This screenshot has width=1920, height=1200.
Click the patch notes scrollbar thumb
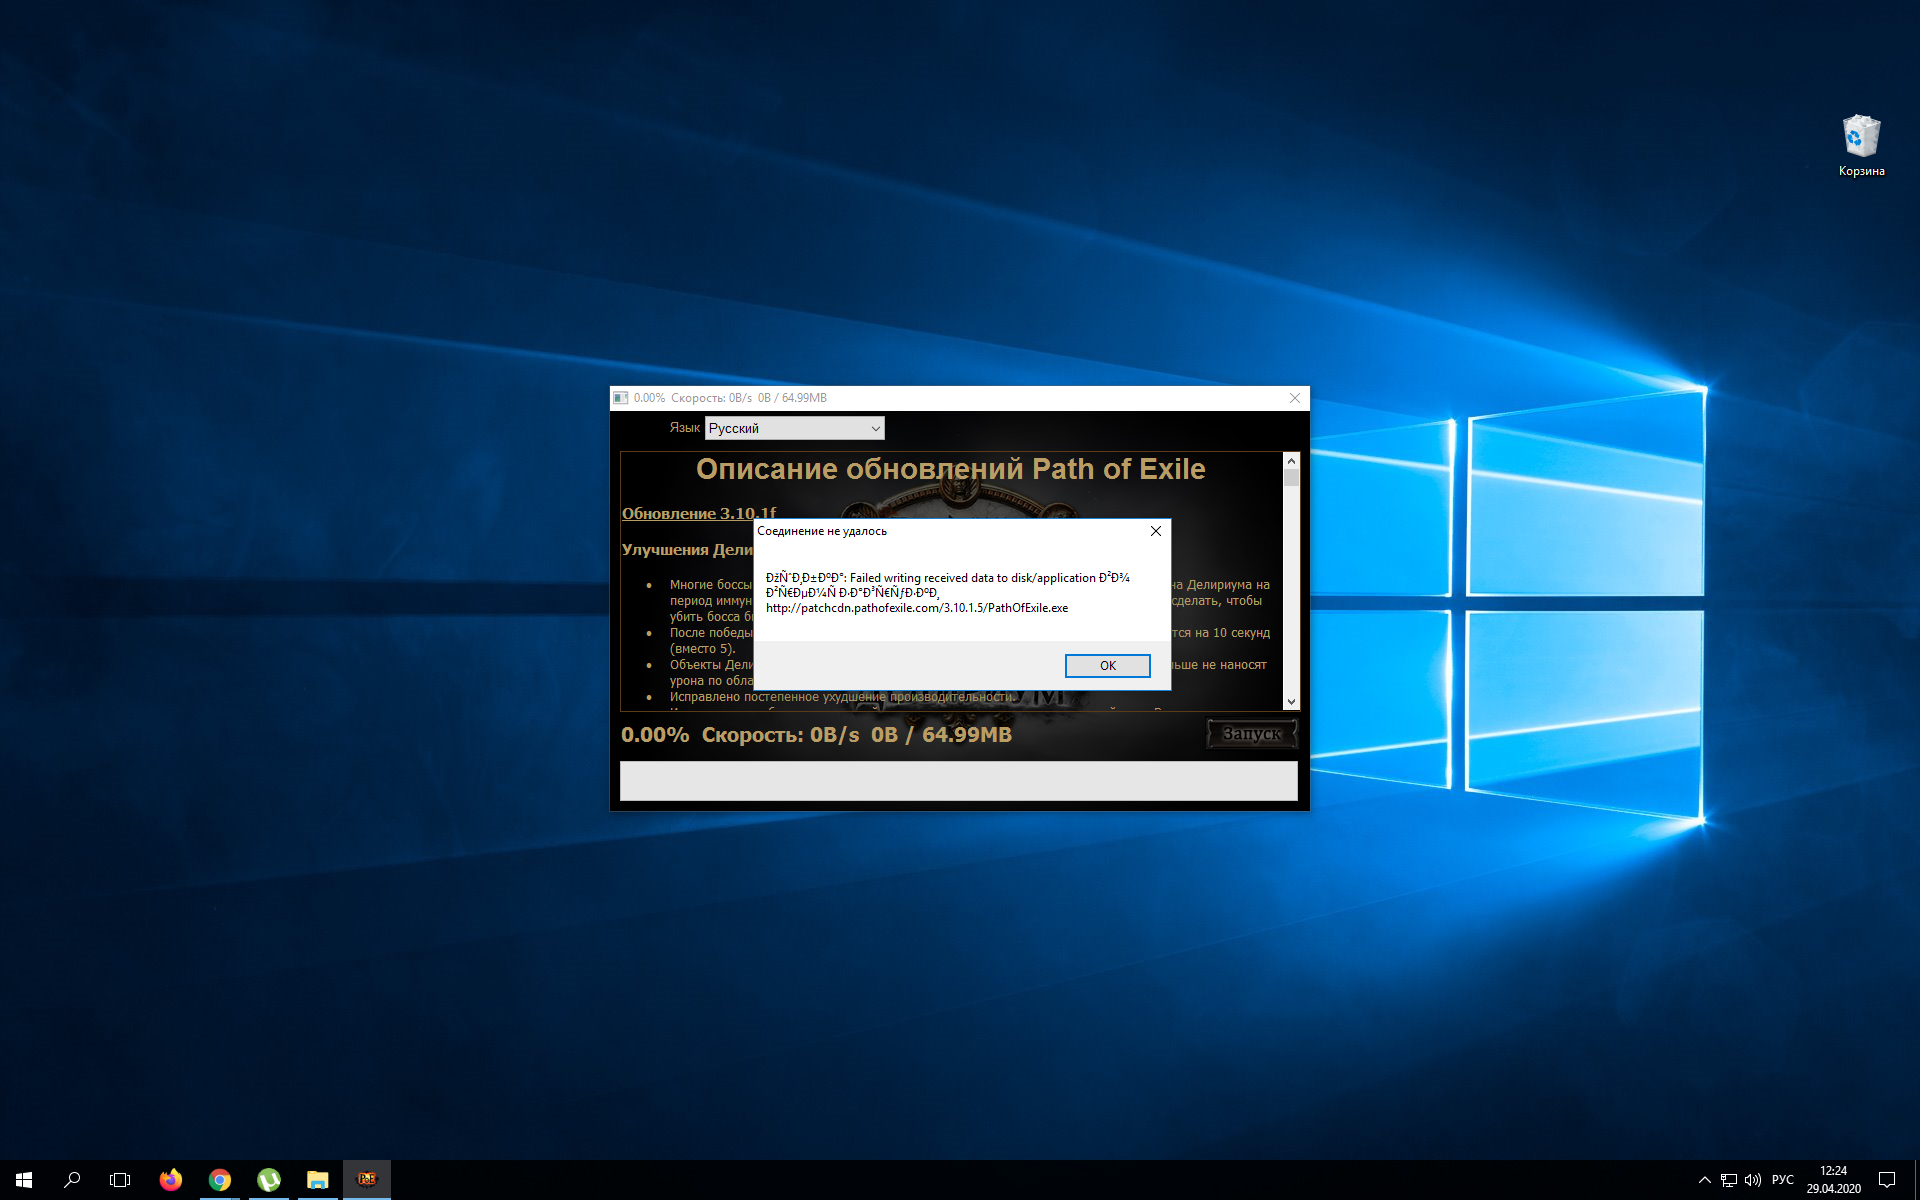click(x=1291, y=478)
